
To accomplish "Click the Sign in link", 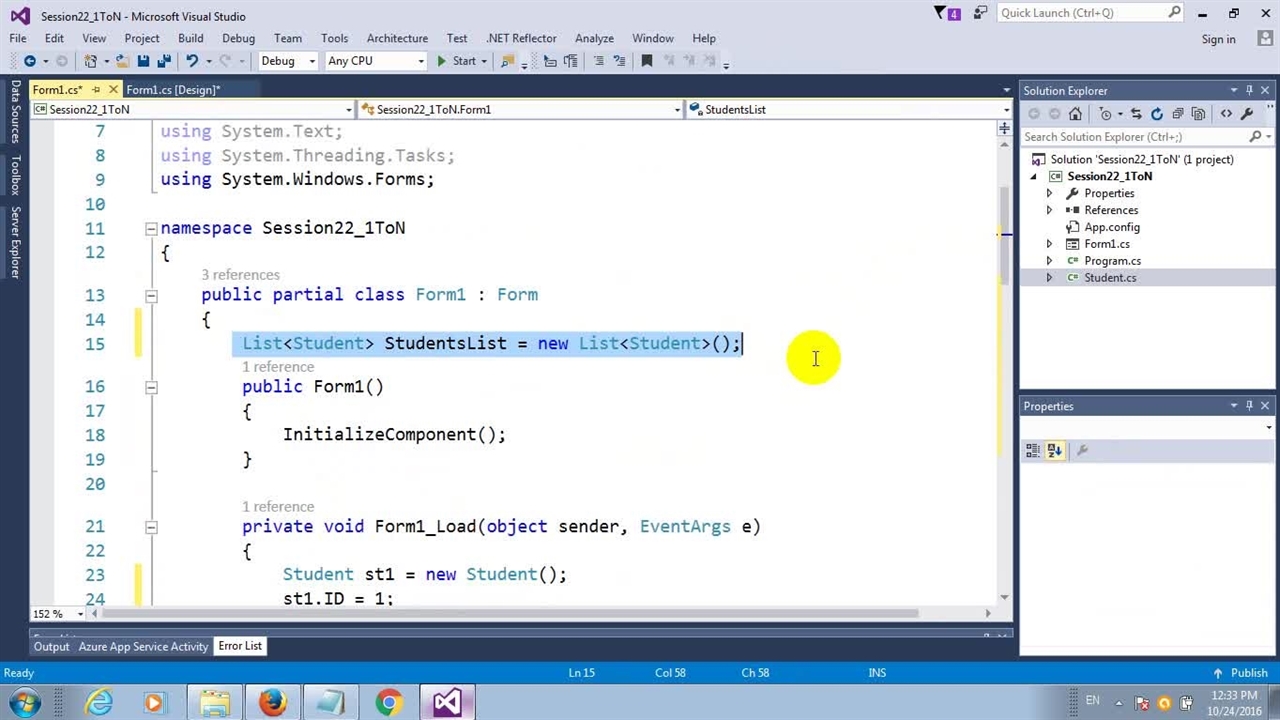I will [x=1218, y=39].
